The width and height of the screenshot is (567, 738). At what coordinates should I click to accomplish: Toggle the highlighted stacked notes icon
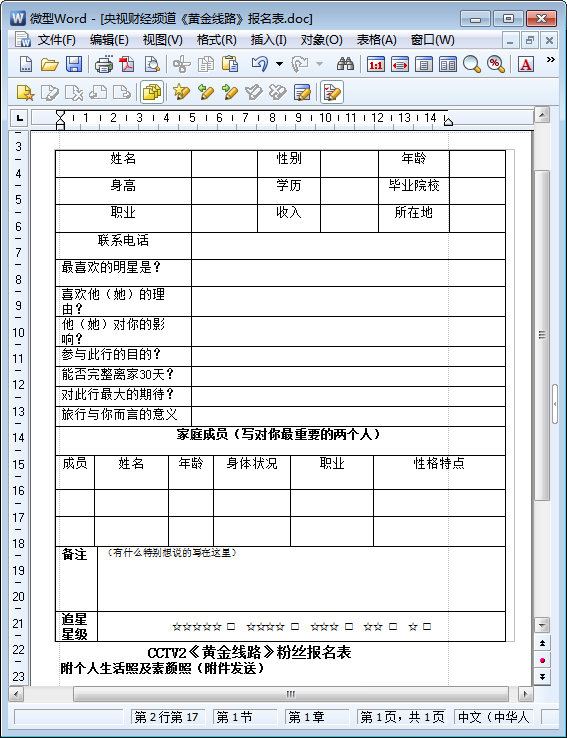click(152, 92)
